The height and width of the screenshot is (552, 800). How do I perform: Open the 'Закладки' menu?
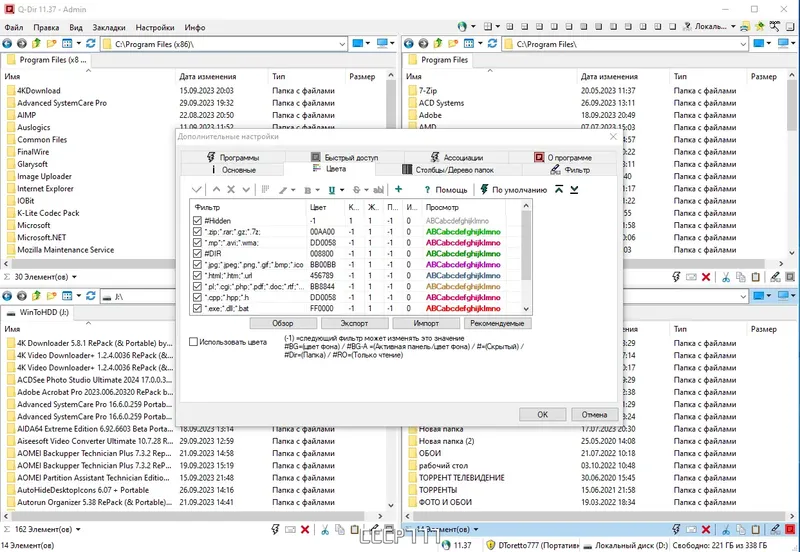coord(109,27)
